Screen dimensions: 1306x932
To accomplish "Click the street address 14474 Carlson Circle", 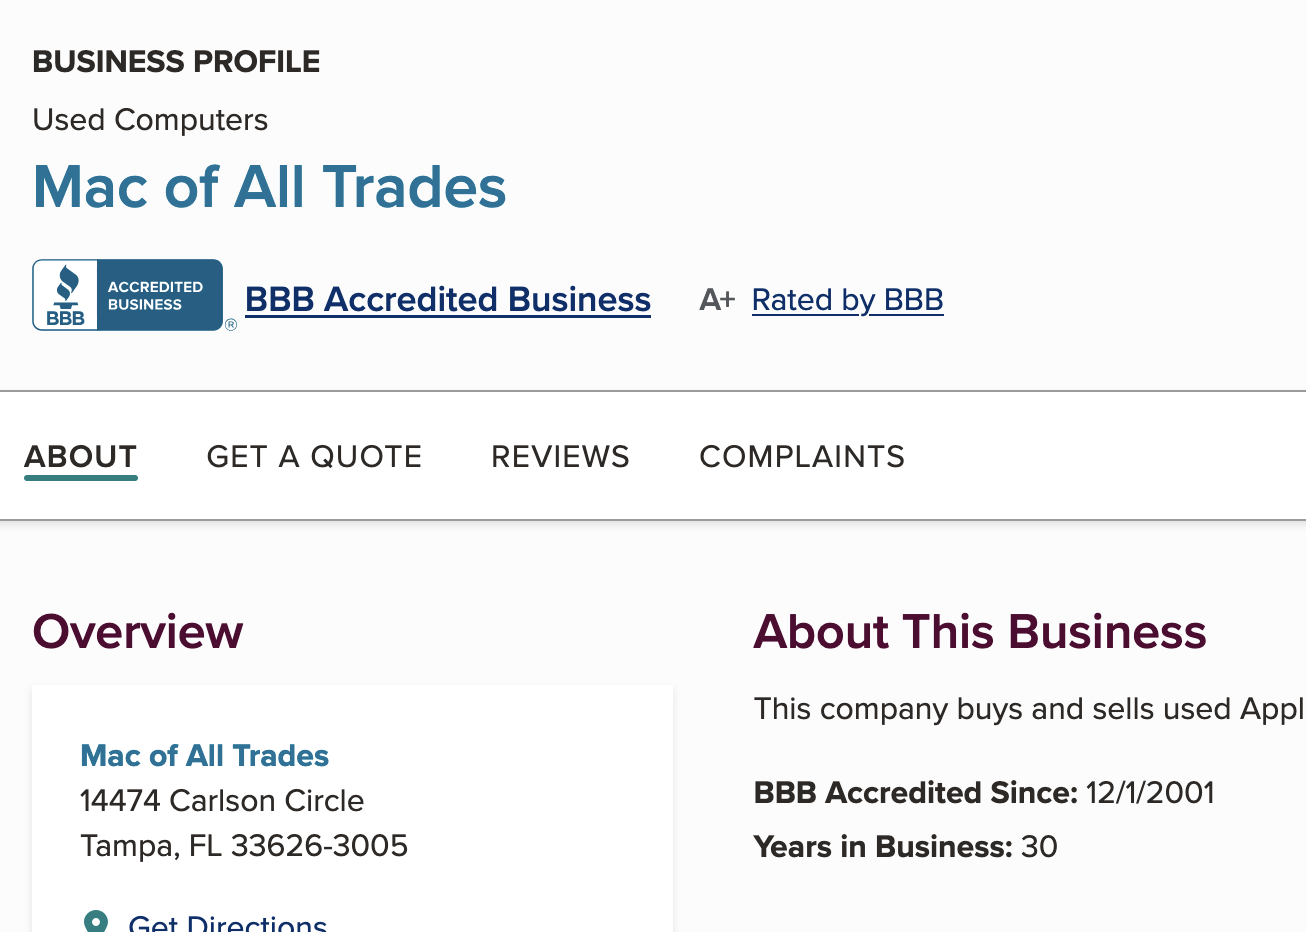I will (222, 801).
